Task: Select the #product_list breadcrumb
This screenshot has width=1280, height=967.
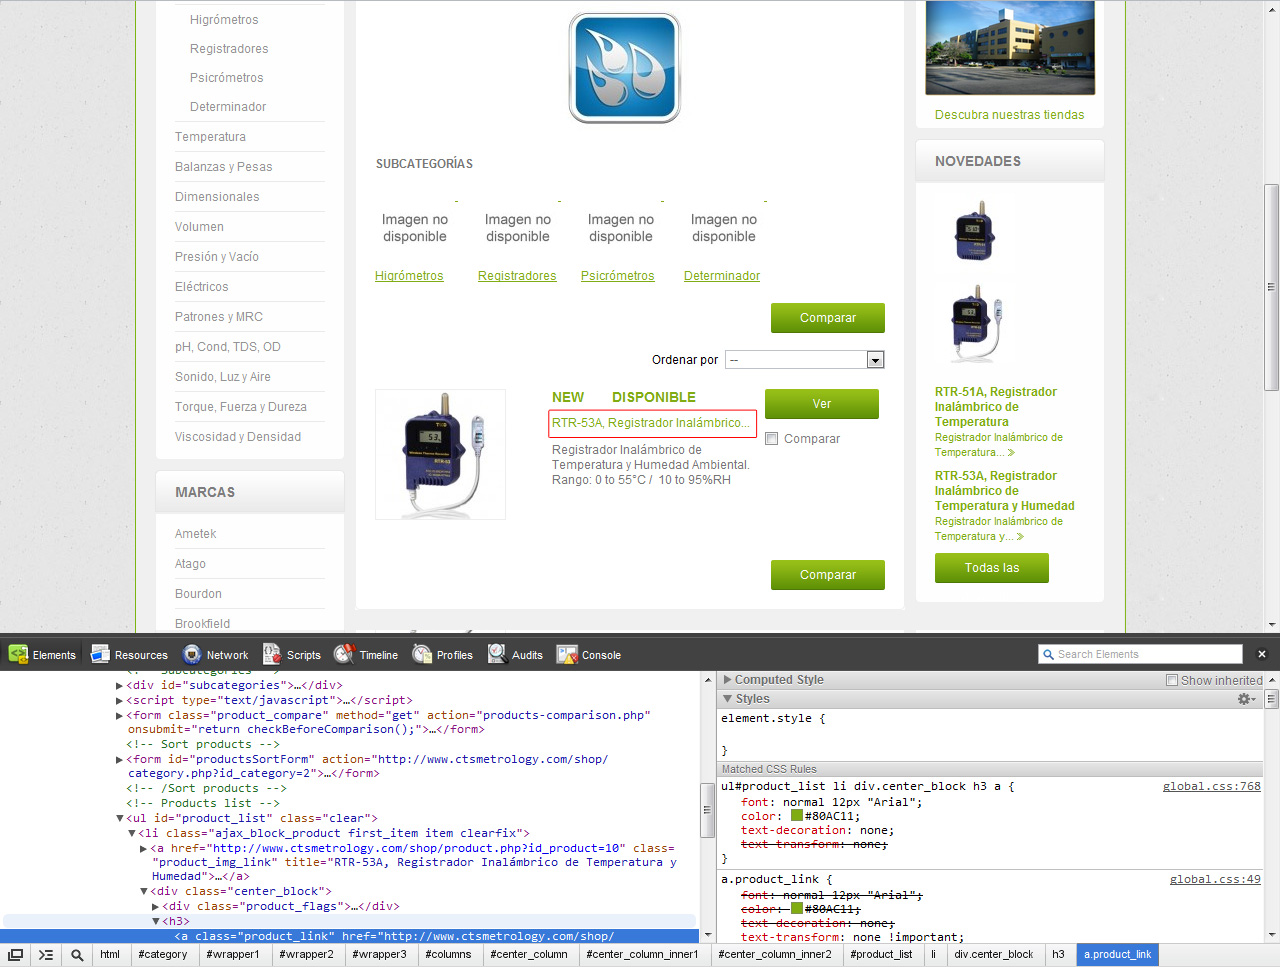Action: 881,955
